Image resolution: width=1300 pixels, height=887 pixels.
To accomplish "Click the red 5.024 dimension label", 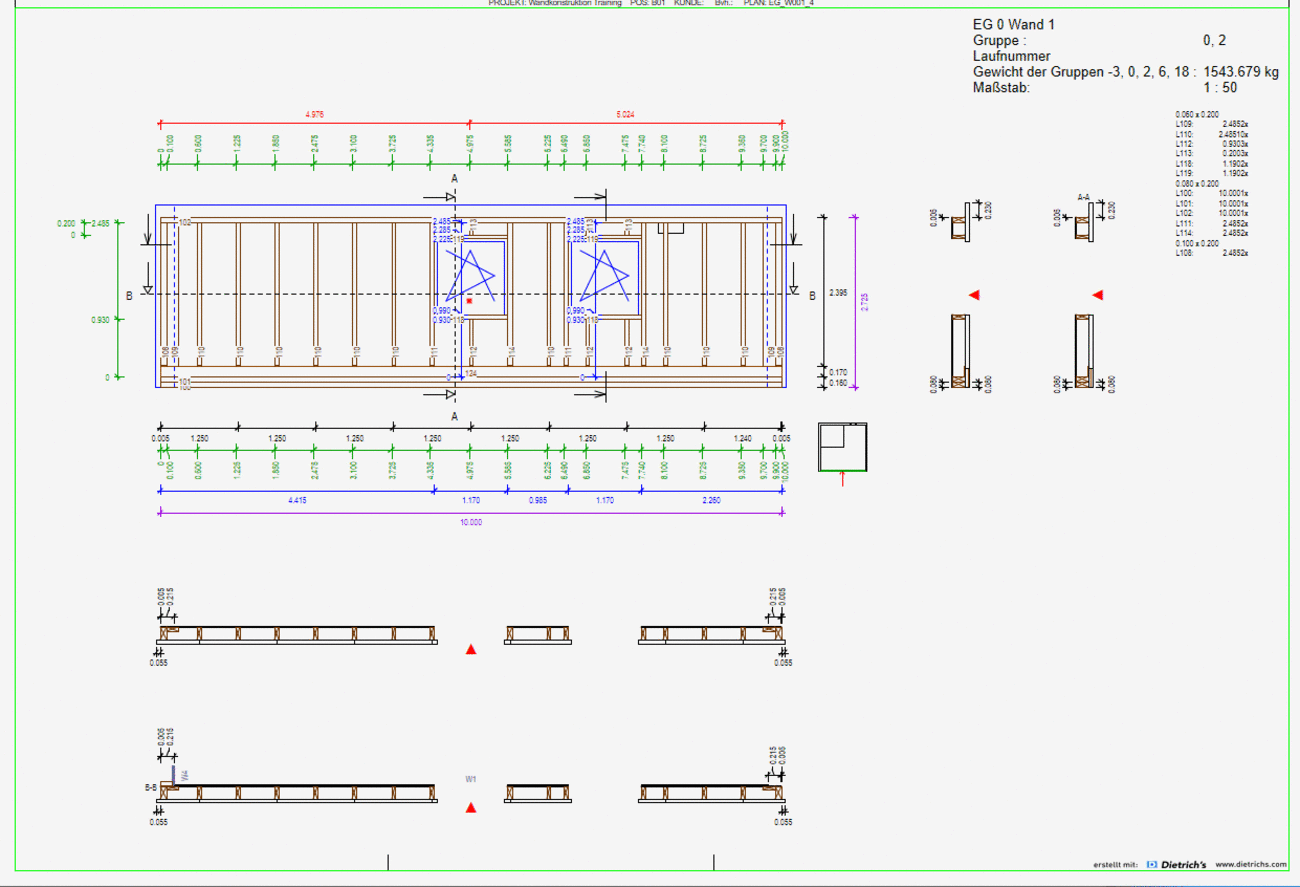I will point(626,115).
